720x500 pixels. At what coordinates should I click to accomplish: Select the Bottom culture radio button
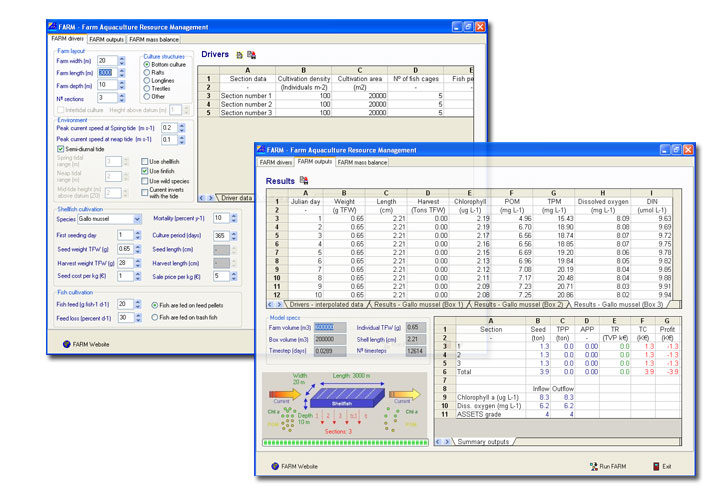(x=147, y=65)
